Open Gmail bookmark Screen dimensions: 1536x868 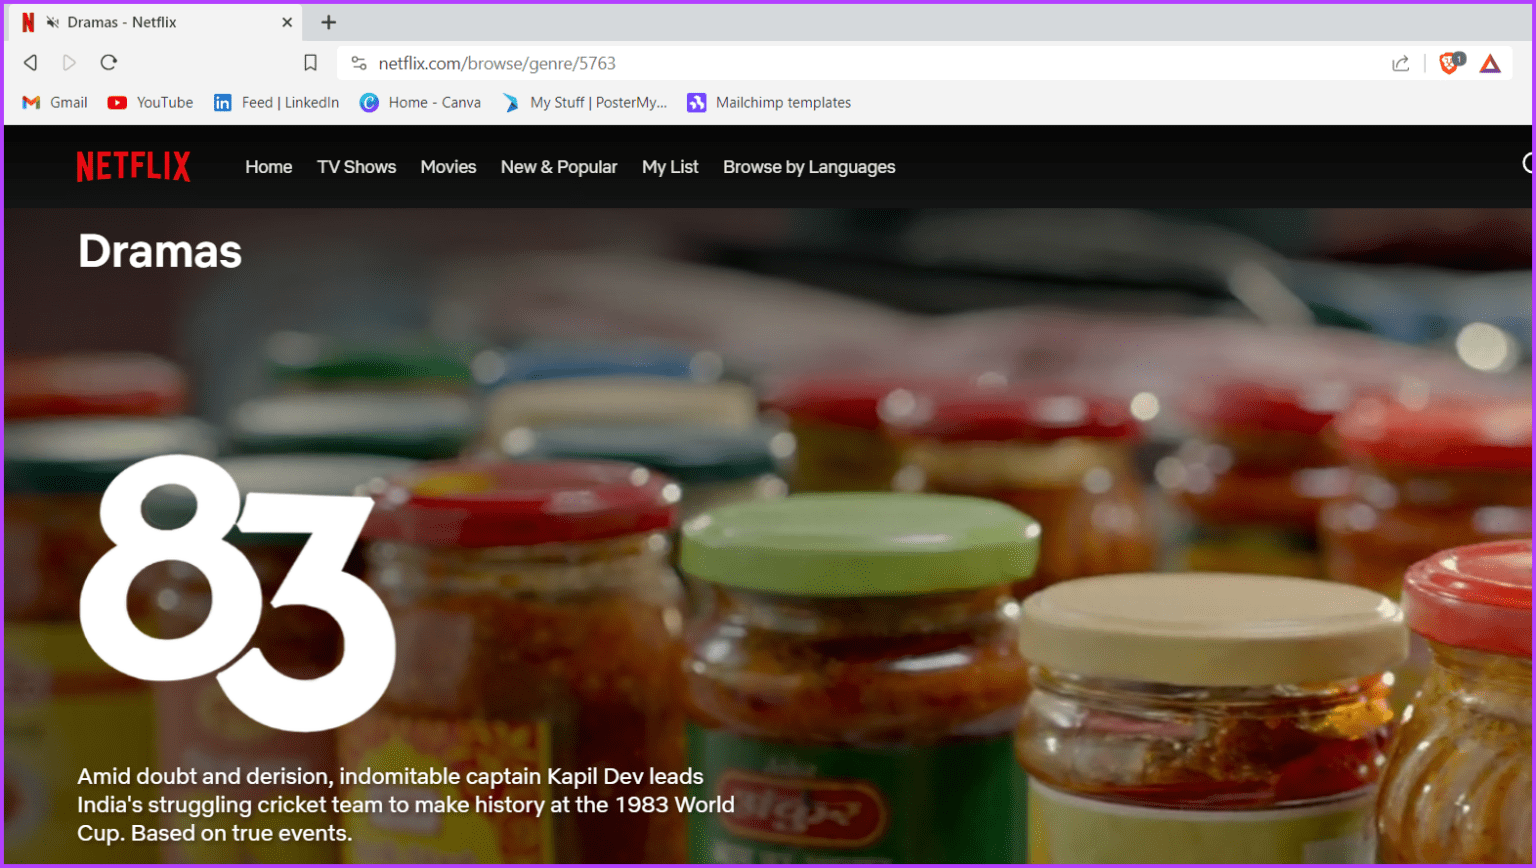(x=55, y=102)
